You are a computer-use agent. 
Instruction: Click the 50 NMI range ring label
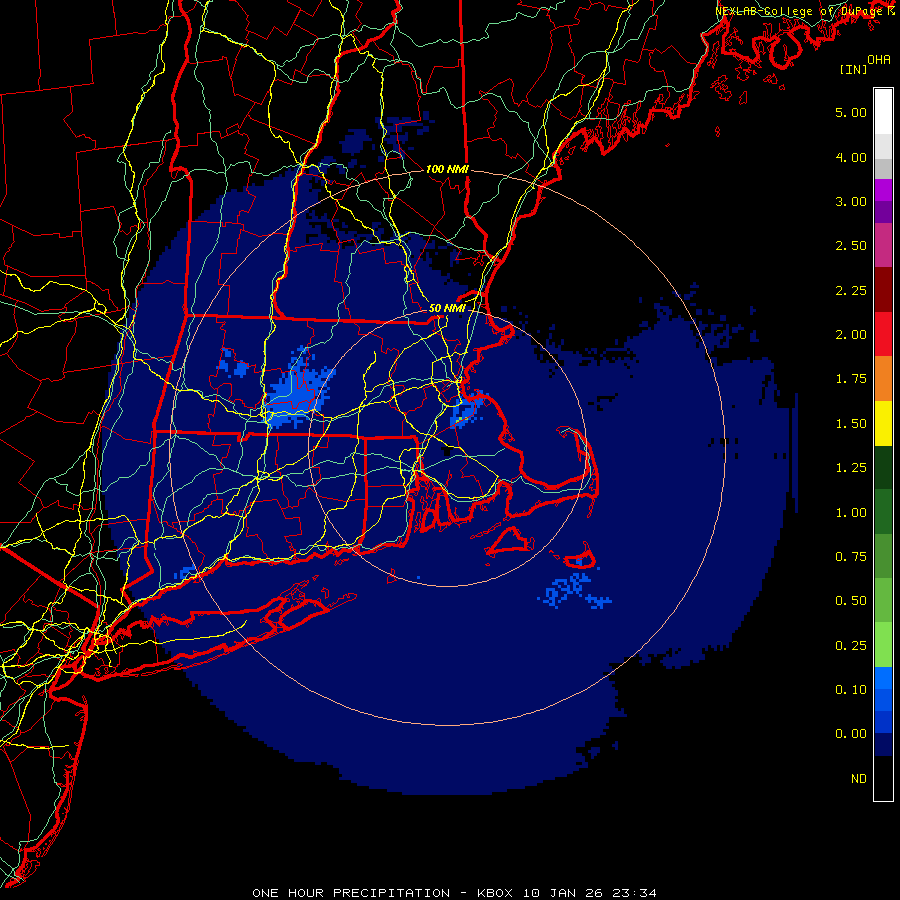[x=447, y=308]
